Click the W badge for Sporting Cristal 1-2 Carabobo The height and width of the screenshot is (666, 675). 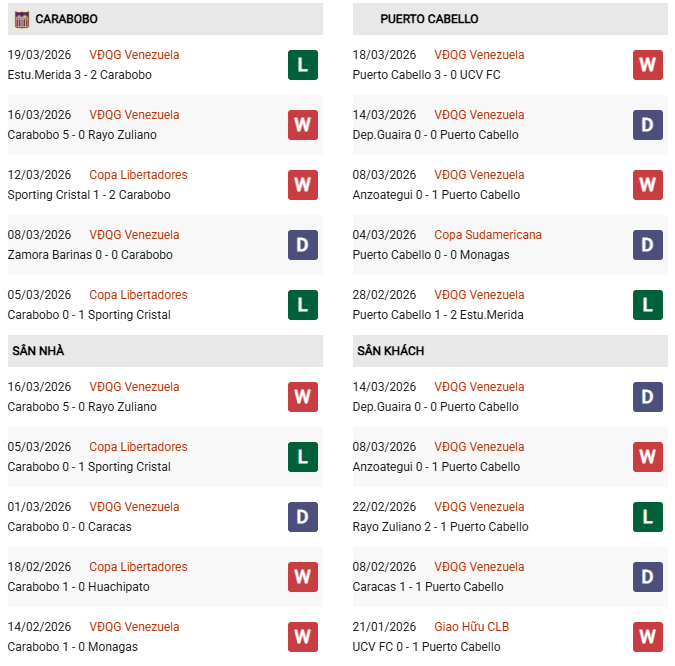coord(303,185)
